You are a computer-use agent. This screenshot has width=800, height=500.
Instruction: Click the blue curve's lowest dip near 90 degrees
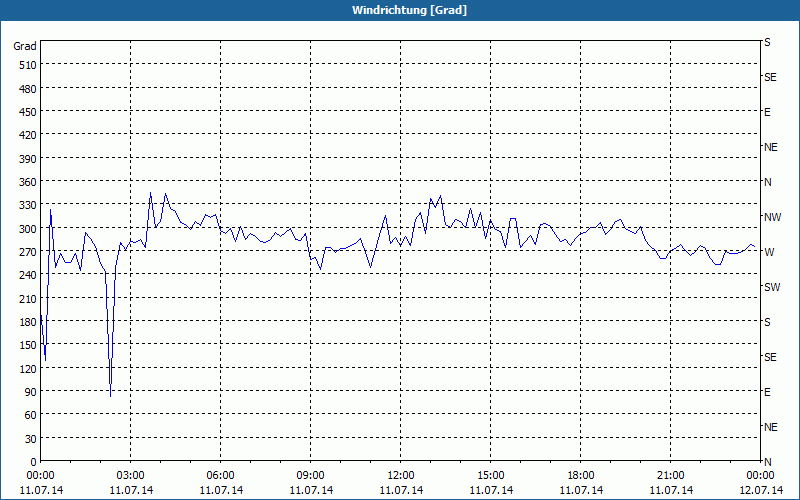(x=110, y=395)
